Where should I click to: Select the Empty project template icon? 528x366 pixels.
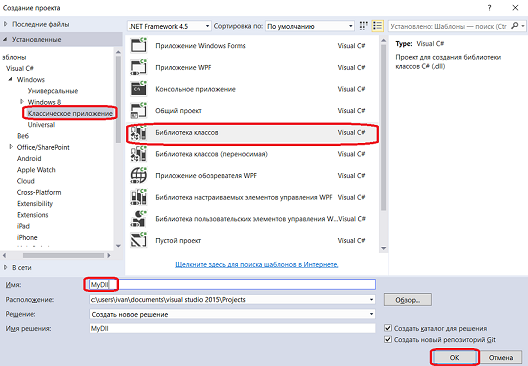click(139, 240)
